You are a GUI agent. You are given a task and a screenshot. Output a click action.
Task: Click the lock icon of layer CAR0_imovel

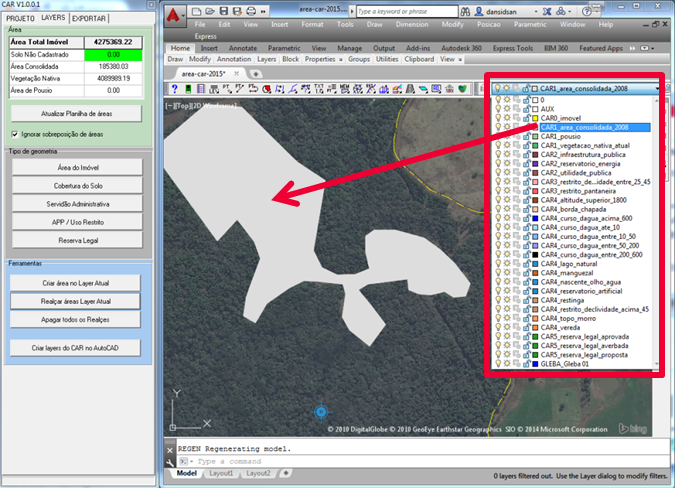(x=526, y=118)
